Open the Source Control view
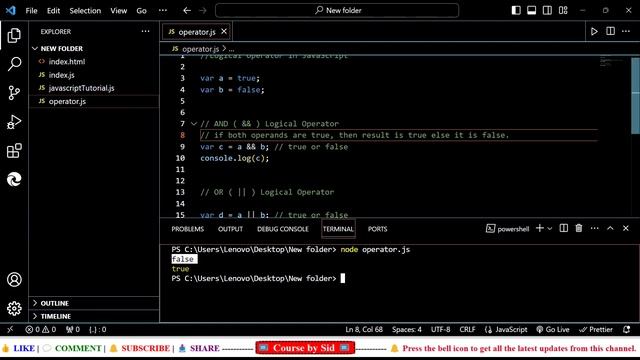The width and height of the screenshot is (640, 360). (x=14, y=93)
